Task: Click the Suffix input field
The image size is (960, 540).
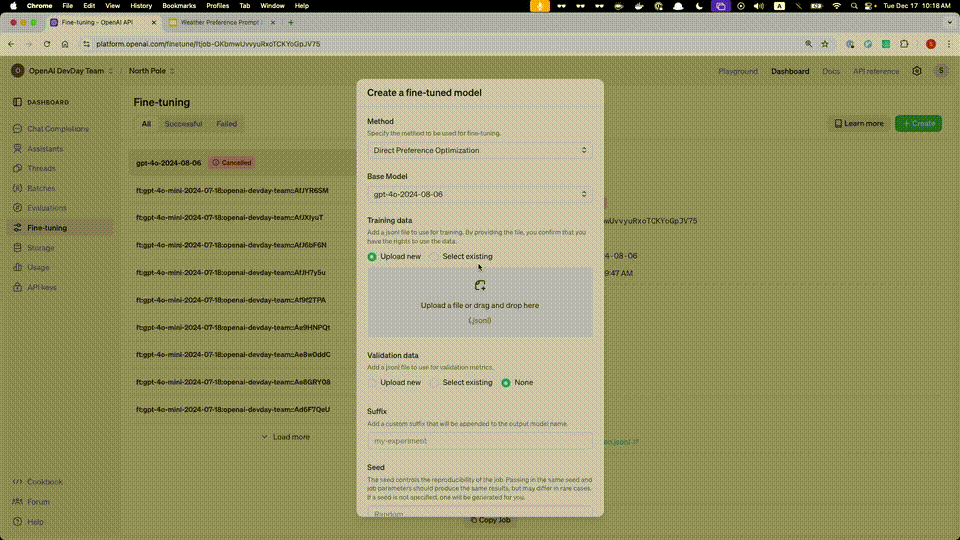Action: point(480,441)
